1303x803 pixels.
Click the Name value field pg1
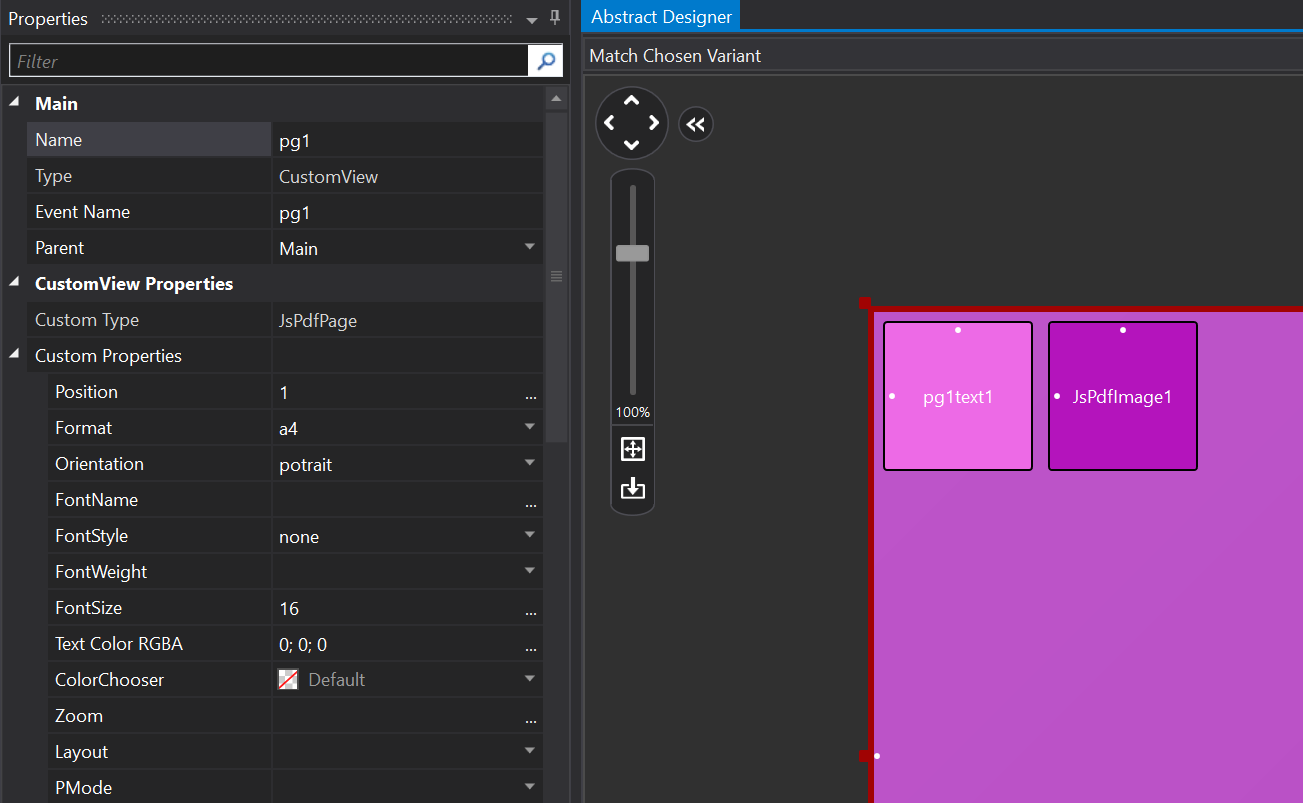click(x=408, y=140)
